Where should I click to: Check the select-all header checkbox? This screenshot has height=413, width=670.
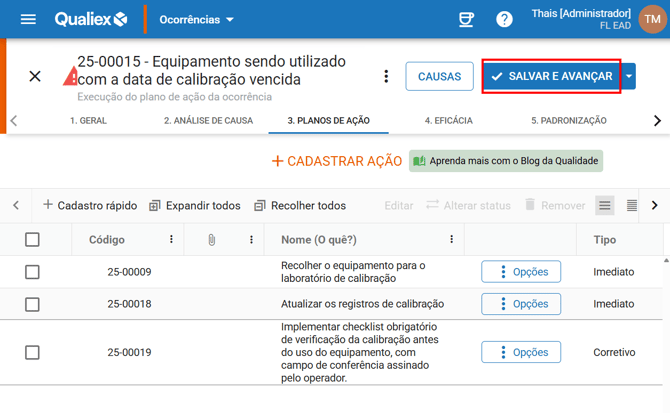tap(32, 240)
